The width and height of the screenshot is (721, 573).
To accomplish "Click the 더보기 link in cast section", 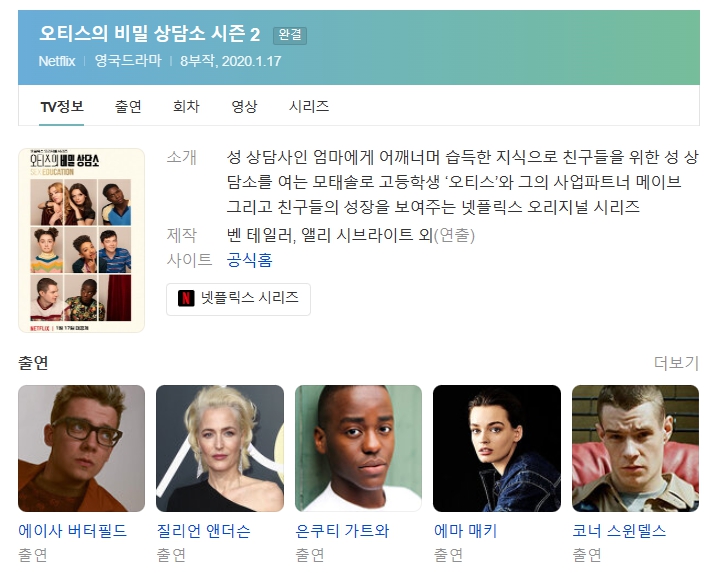I will (676, 363).
